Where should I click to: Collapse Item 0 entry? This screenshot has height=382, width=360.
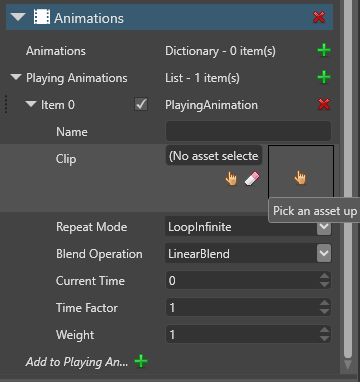coord(31,104)
